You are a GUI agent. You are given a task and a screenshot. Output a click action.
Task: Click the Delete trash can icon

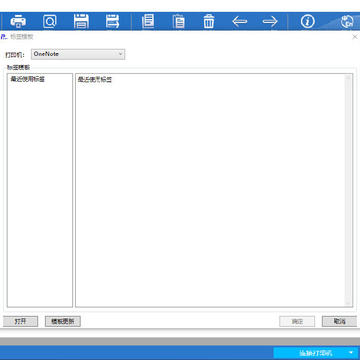pyautogui.click(x=209, y=22)
